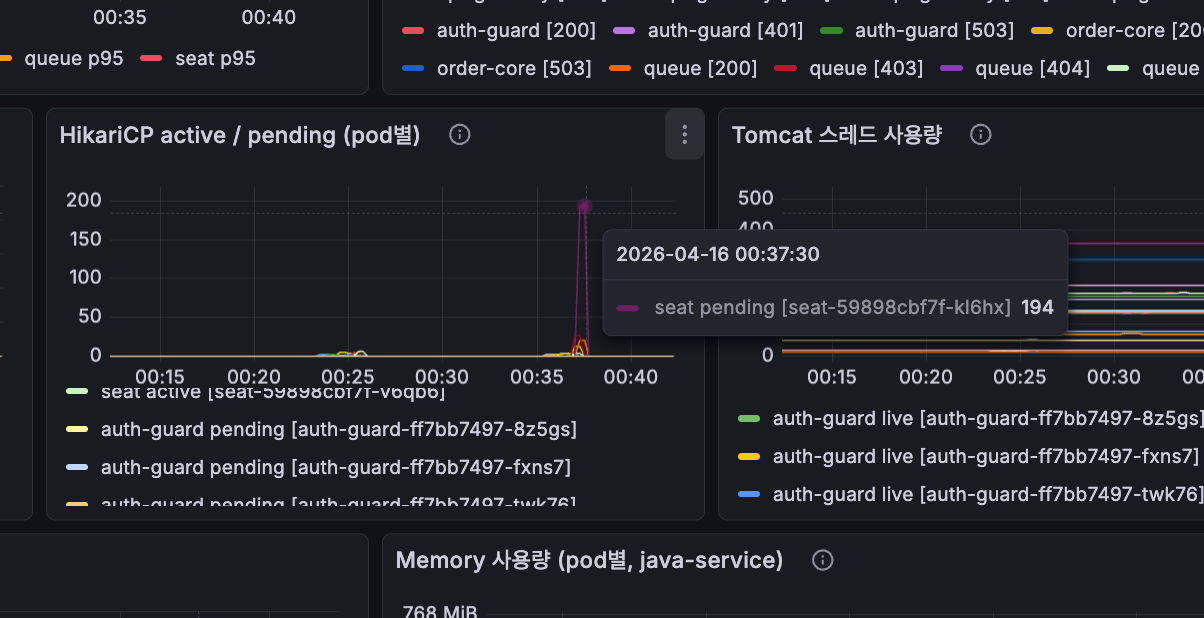Open the HikariCP panel kebab menu
Screen dimensions: 1204x618
pos(684,134)
